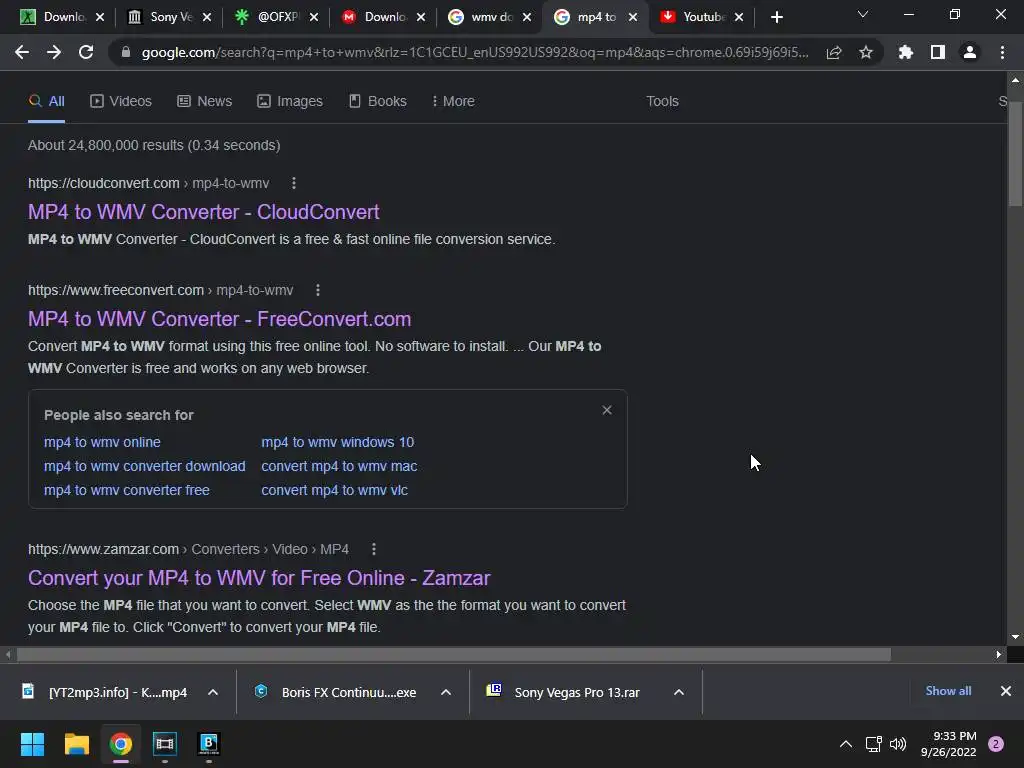Open the downloaded YT2mp3.info mp4 file
Image resolution: width=1024 pixels, height=768 pixels.
coord(106,692)
